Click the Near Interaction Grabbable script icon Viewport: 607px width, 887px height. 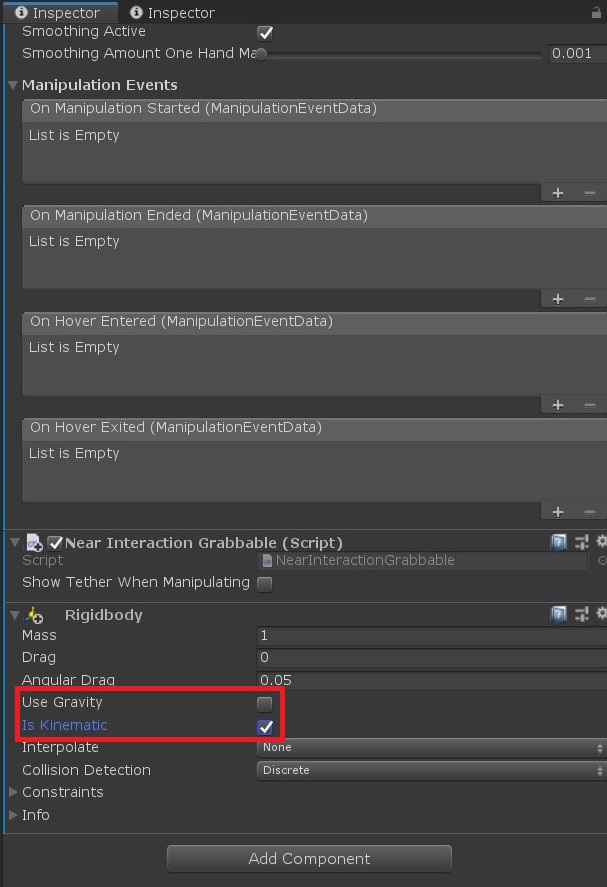pyautogui.click(x=35, y=543)
